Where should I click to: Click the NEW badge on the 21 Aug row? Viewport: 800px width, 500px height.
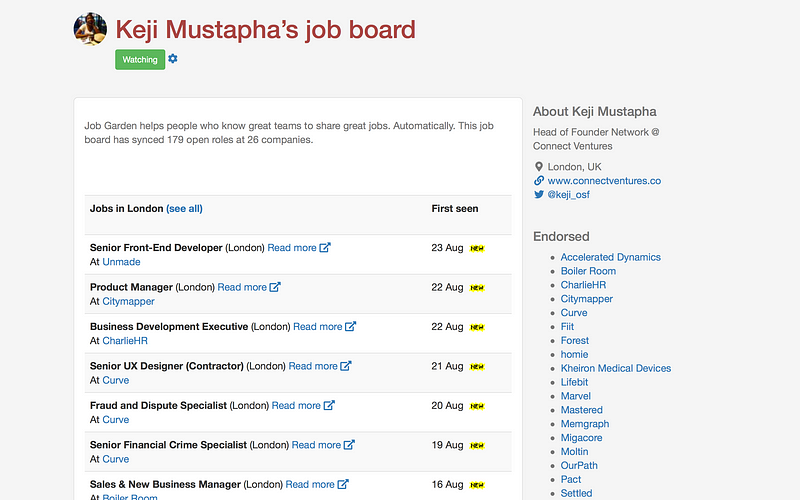click(477, 367)
